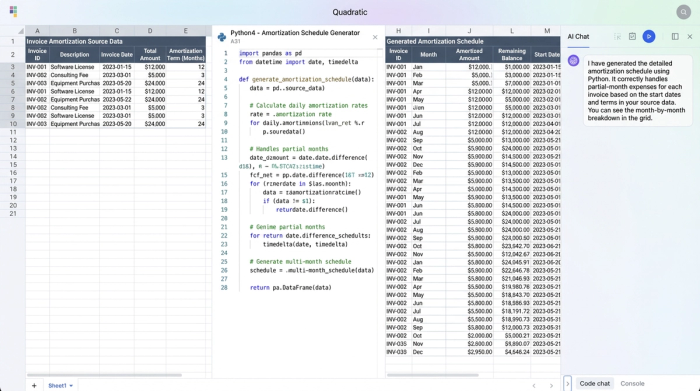The image size is (700, 391).
Task: Select column D header
Action: pos(150,31)
